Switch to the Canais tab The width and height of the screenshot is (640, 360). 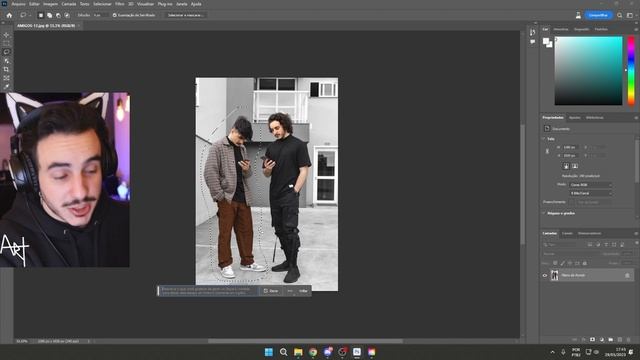coord(567,233)
